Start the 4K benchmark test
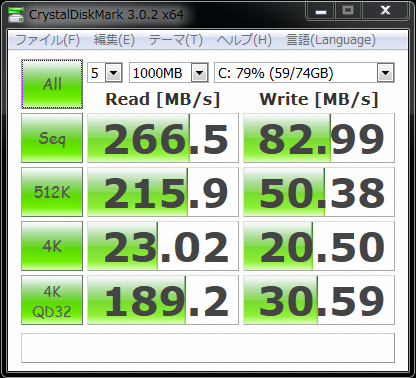 (x=52, y=246)
